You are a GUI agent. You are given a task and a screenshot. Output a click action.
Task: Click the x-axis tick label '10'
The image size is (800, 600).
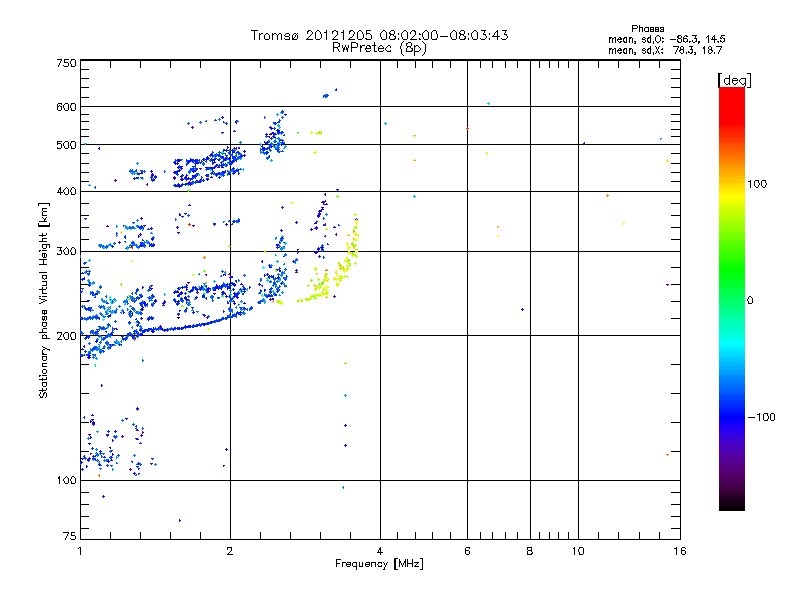pos(578,551)
